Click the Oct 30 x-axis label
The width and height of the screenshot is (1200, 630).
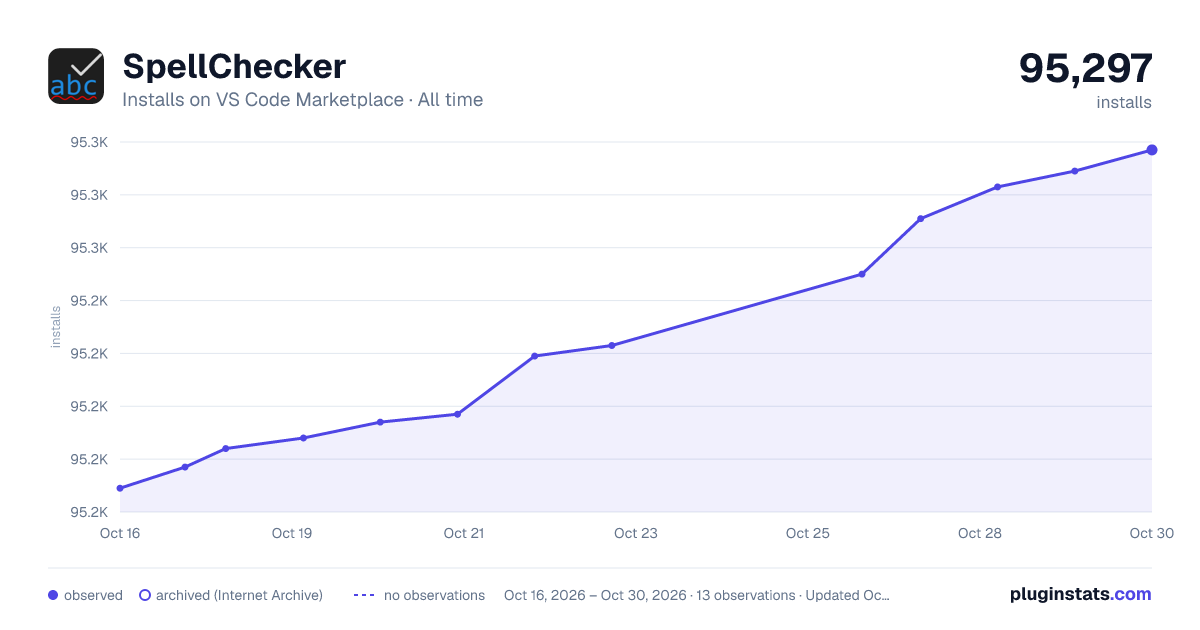(1150, 533)
